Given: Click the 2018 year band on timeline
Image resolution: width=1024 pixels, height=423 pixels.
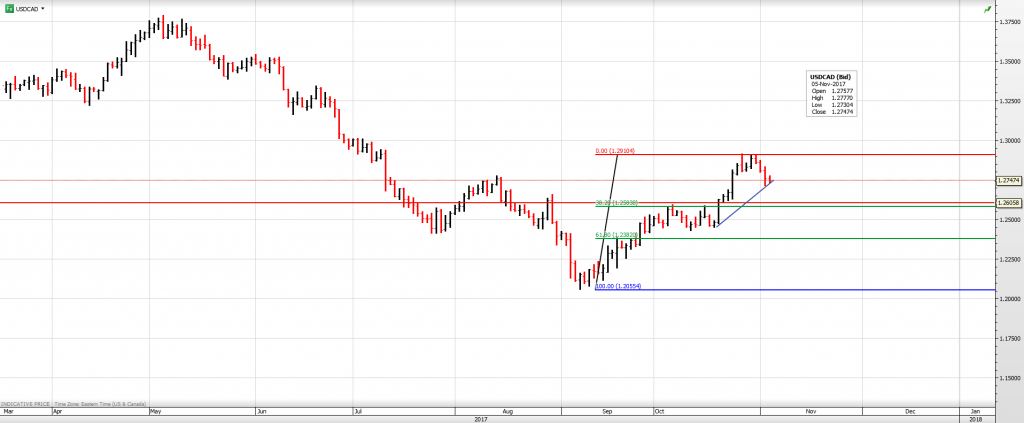Looking at the screenshot, I should click(976, 419).
